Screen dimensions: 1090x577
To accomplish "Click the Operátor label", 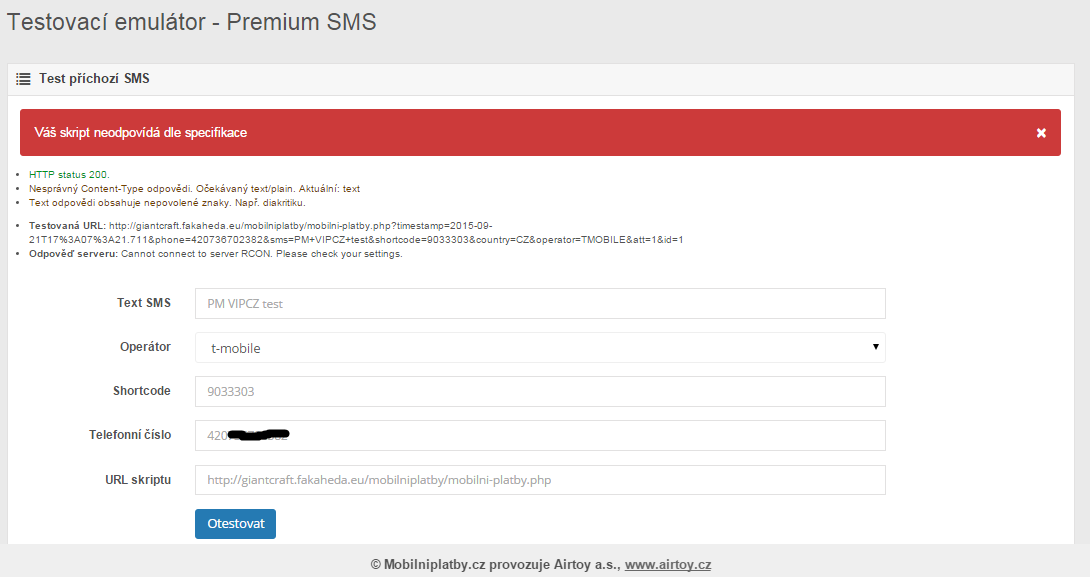I will click(145, 347).
